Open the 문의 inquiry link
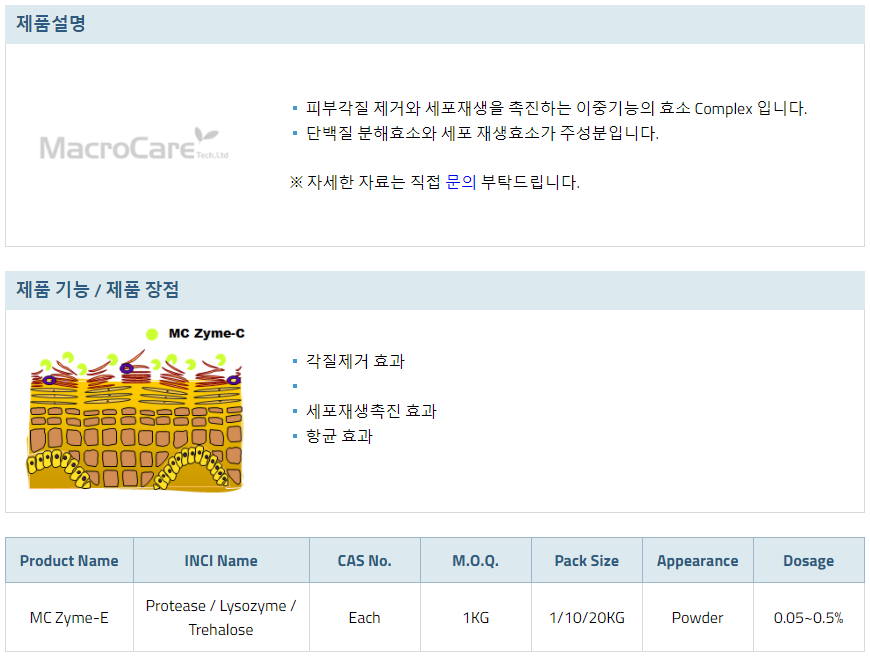Viewport: 870px width, 659px height. [461, 182]
